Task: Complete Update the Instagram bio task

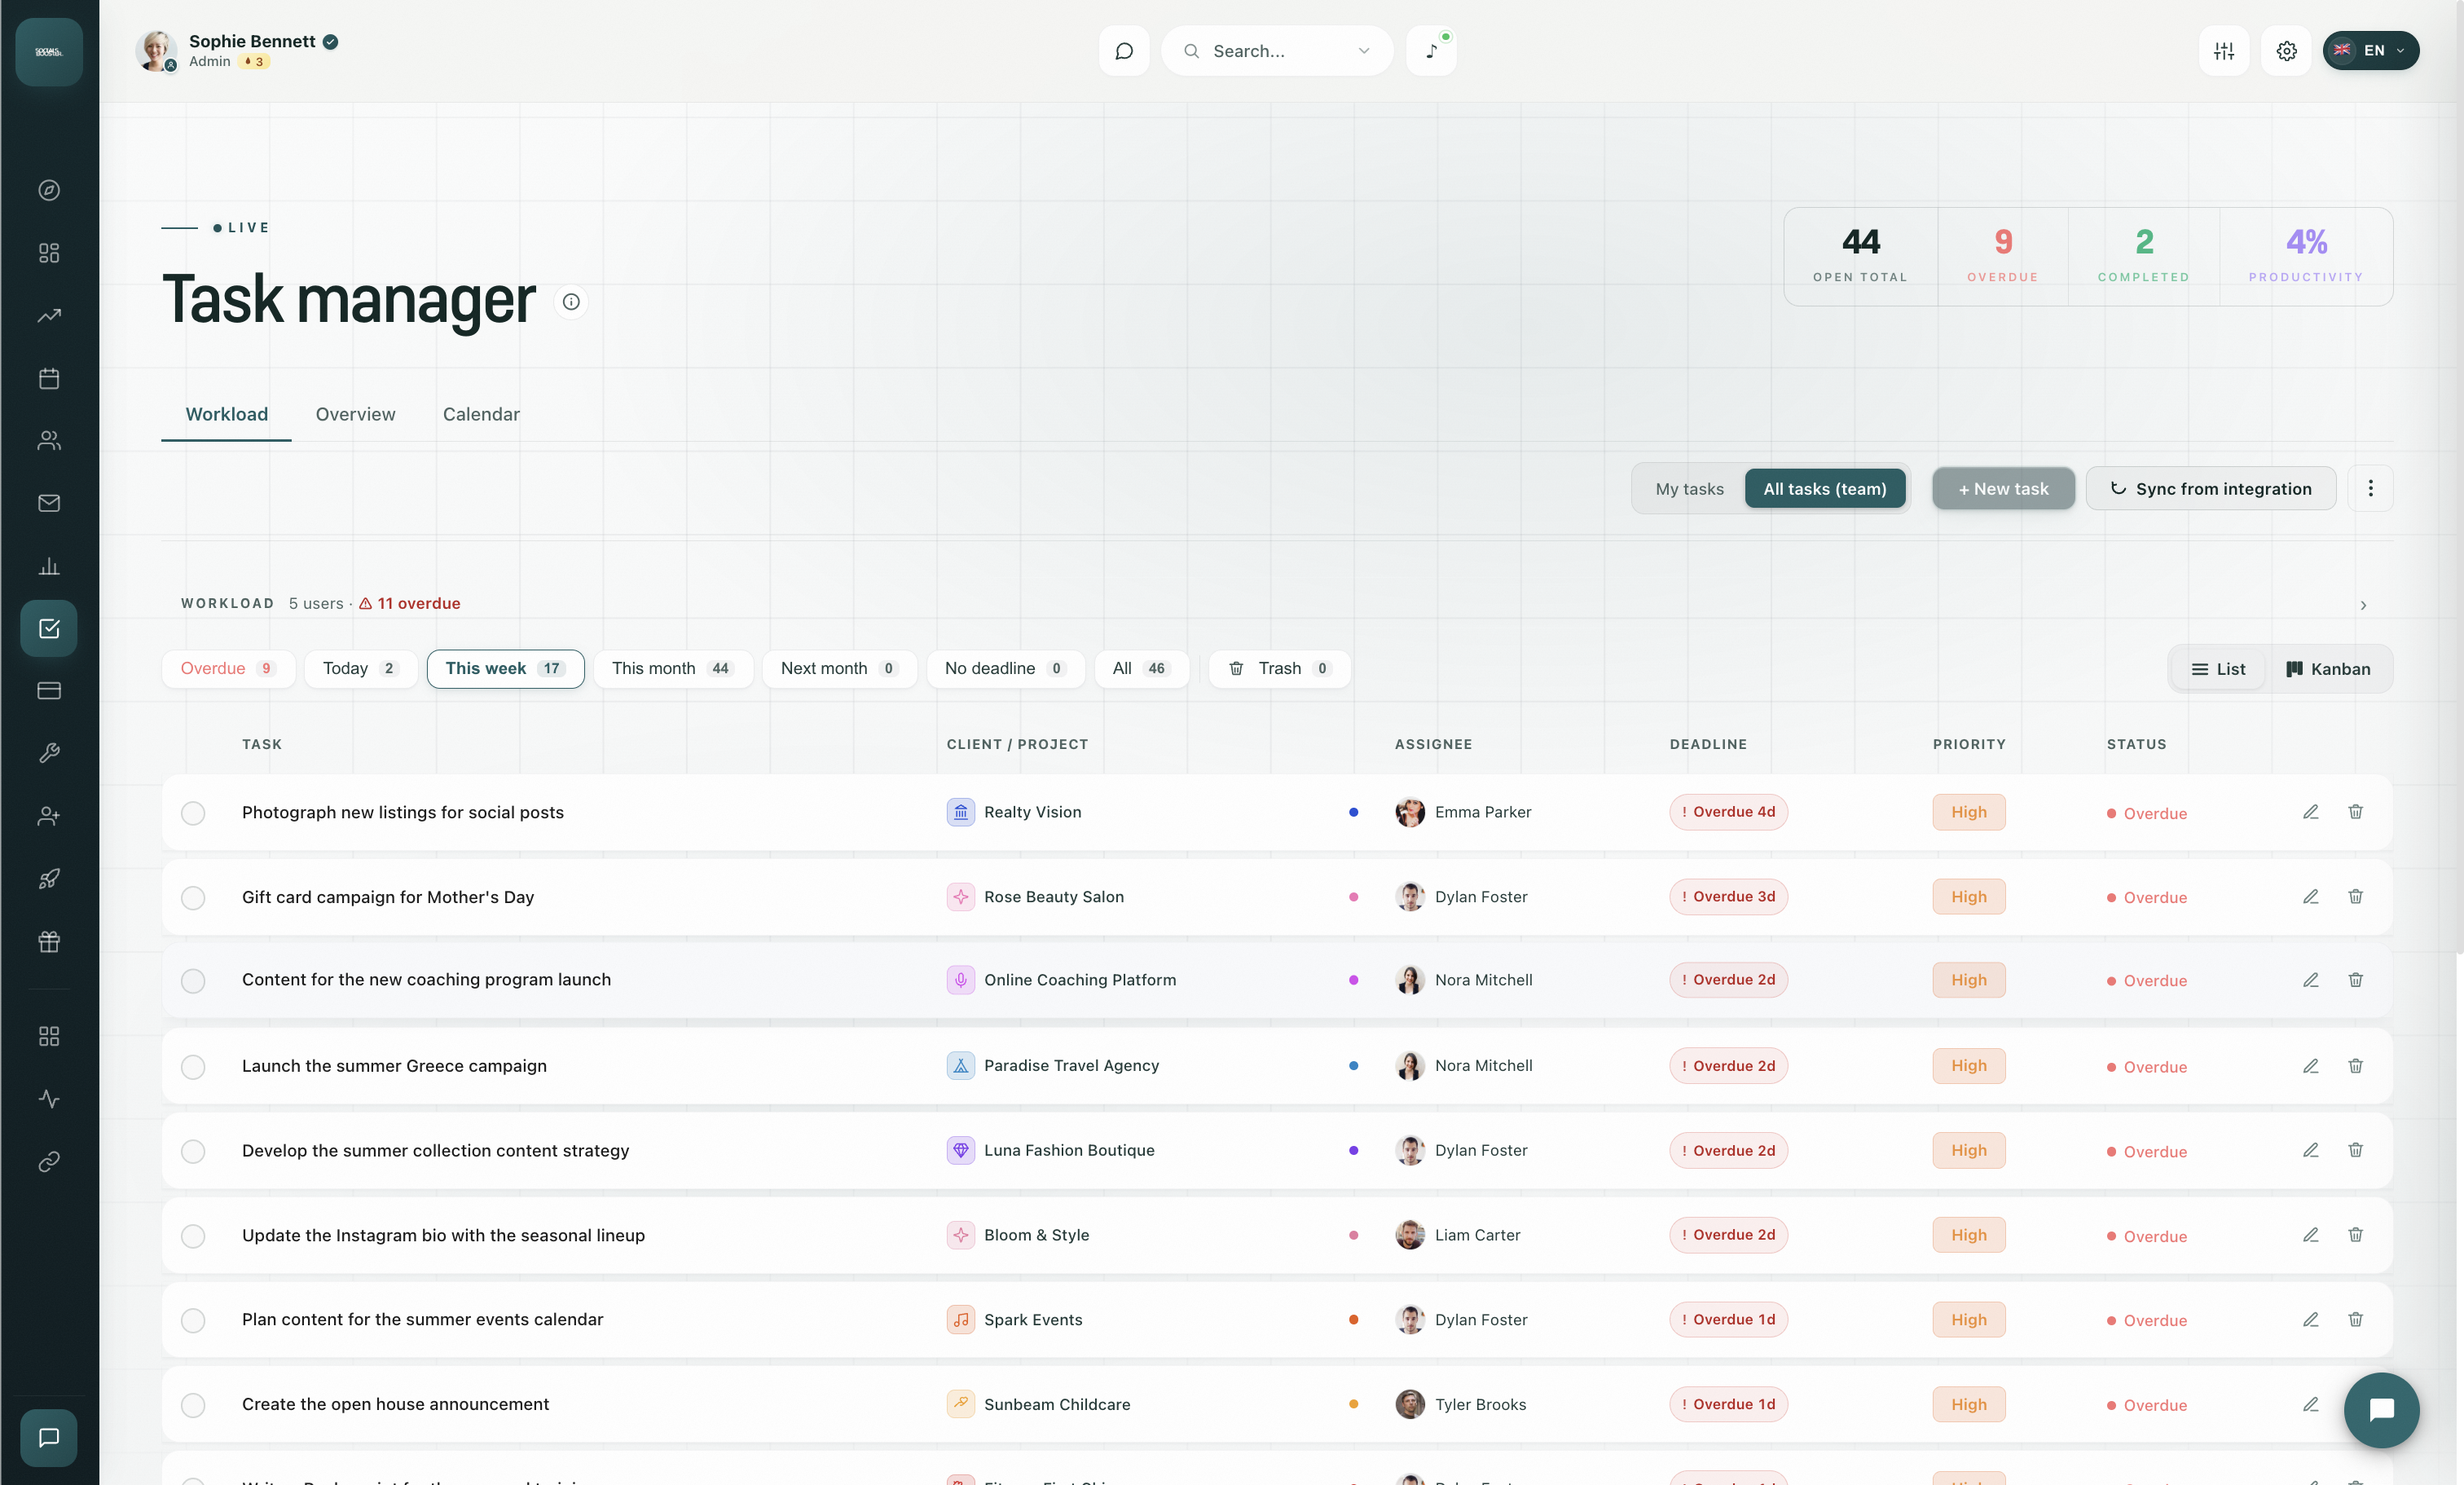Action: coord(193,1236)
